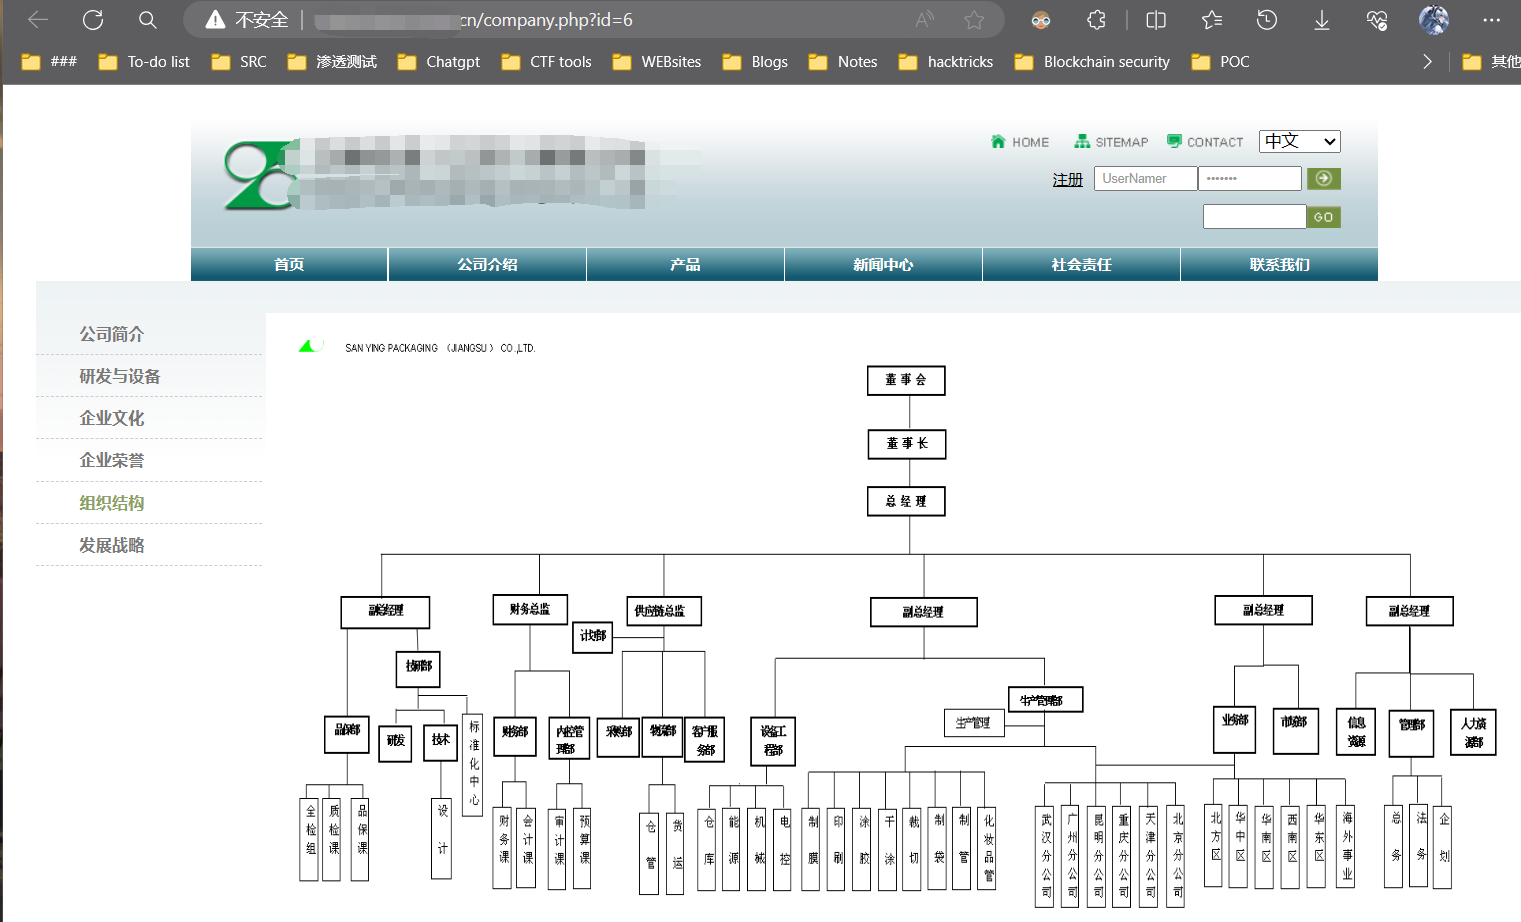Click the 注册 register link
The height and width of the screenshot is (922, 1521).
pyautogui.click(x=1068, y=179)
